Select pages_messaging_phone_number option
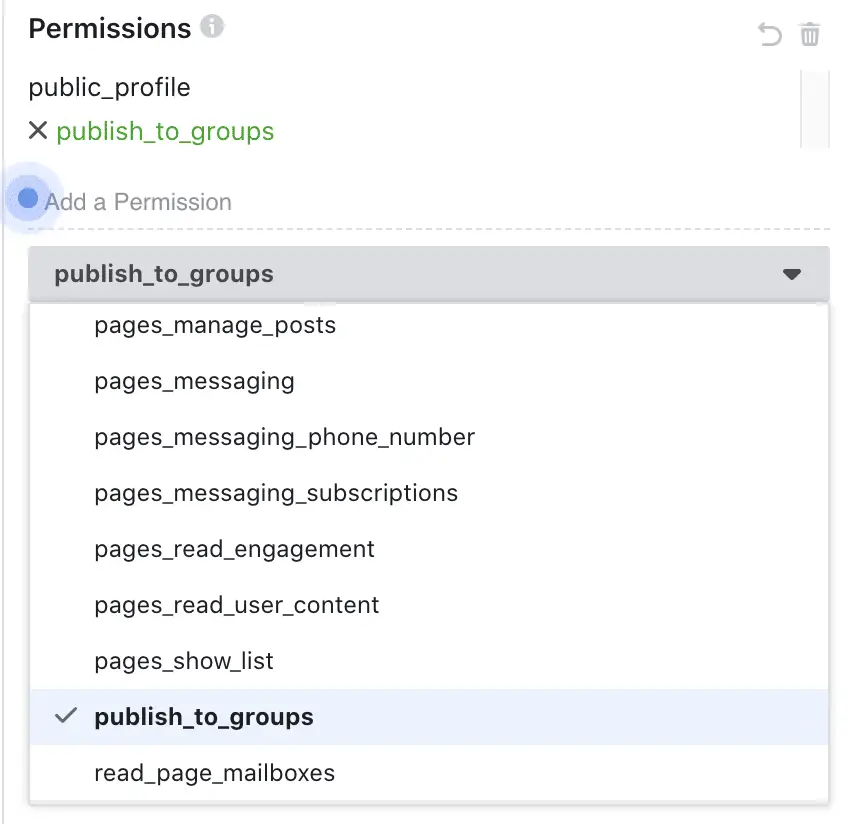 click(x=429, y=437)
